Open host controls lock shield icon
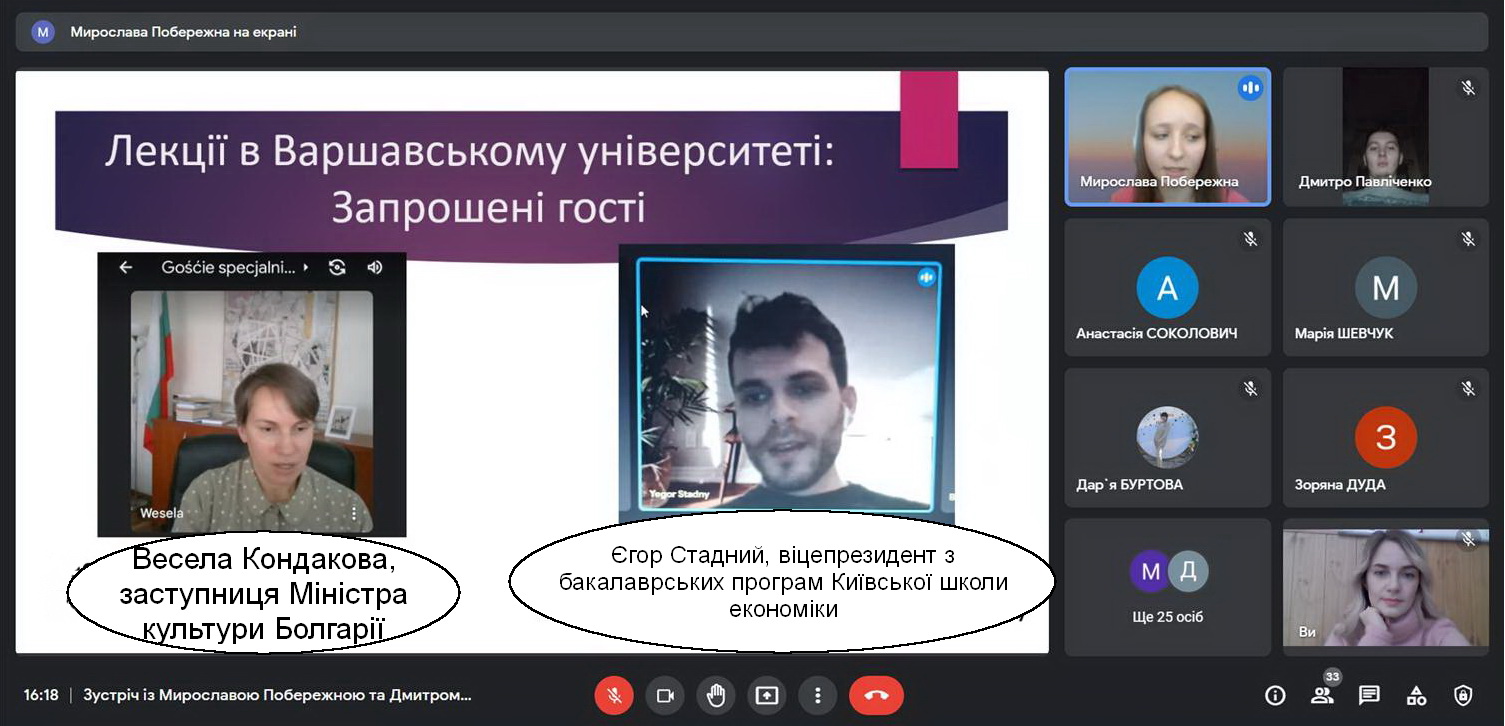Viewport: 1505px width, 726px height. pos(1463,695)
